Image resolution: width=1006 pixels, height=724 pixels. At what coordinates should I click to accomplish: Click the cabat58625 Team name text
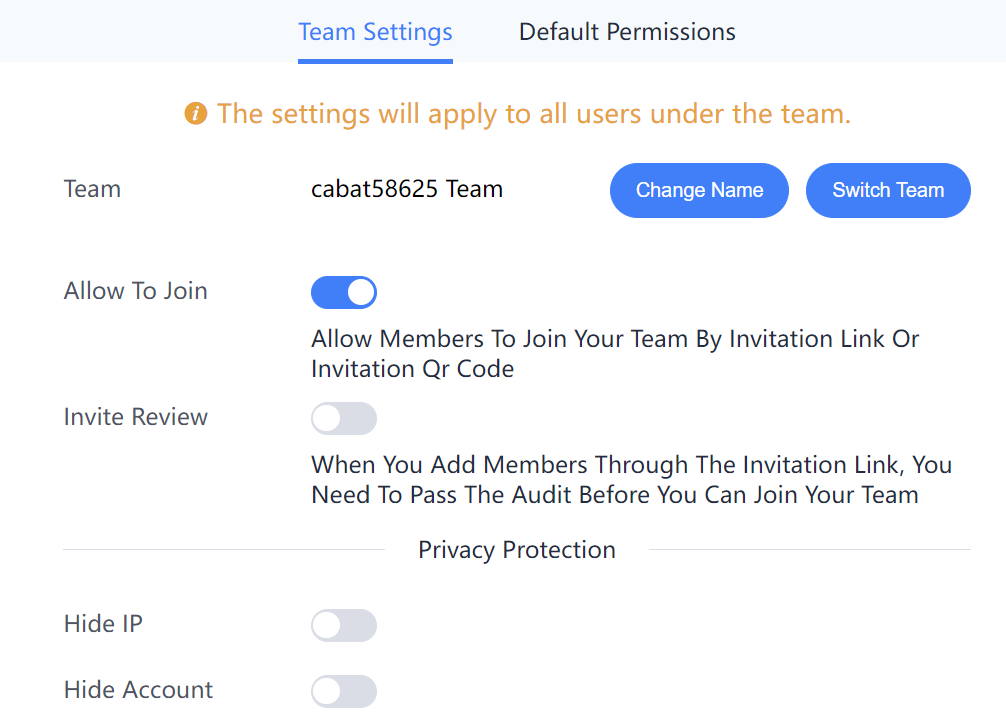(407, 189)
